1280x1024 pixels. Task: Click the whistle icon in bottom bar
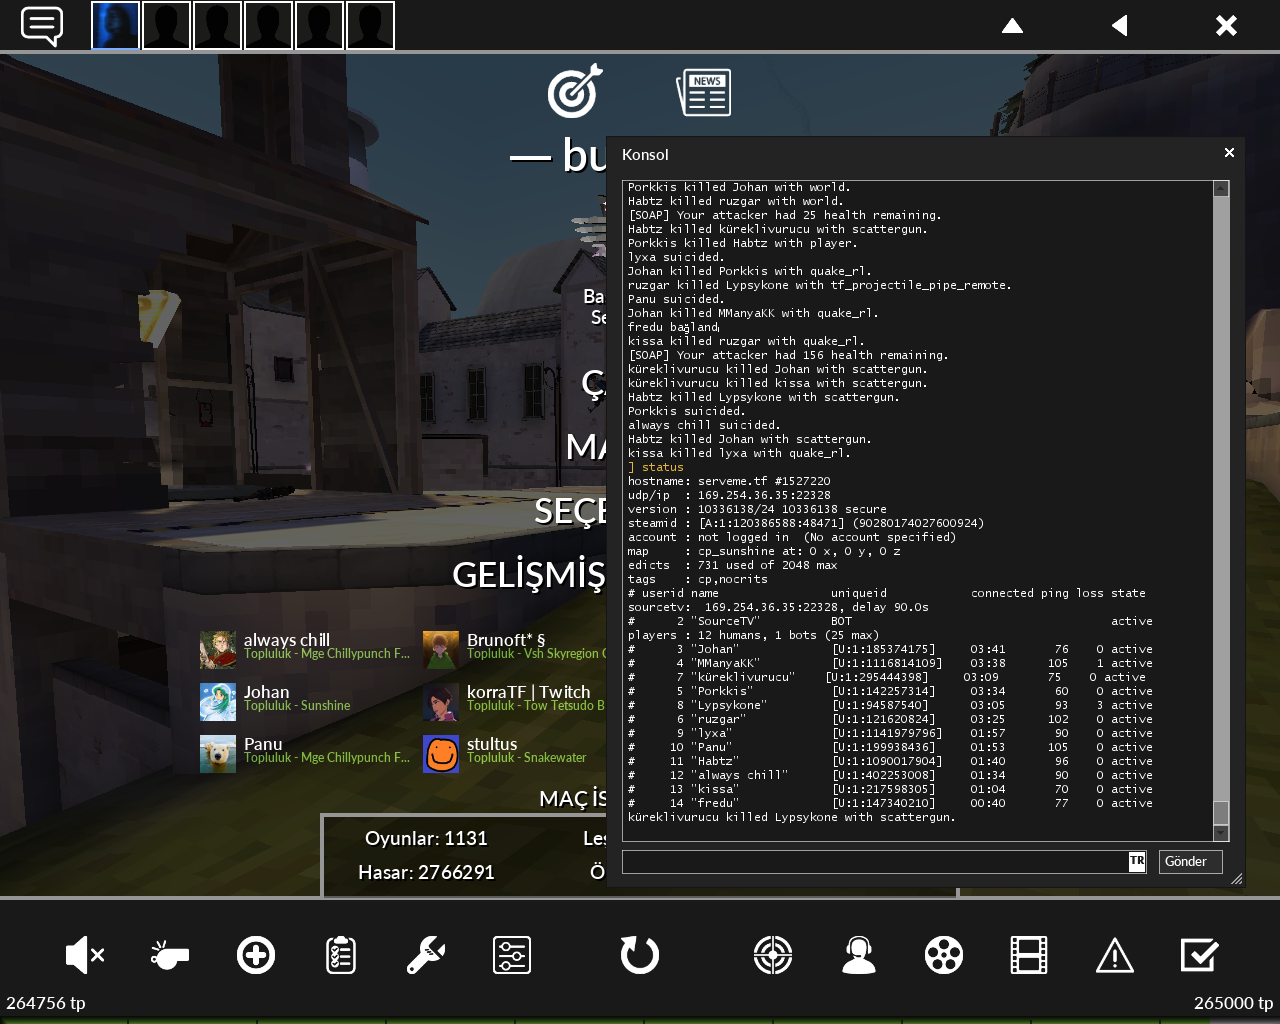[169, 955]
